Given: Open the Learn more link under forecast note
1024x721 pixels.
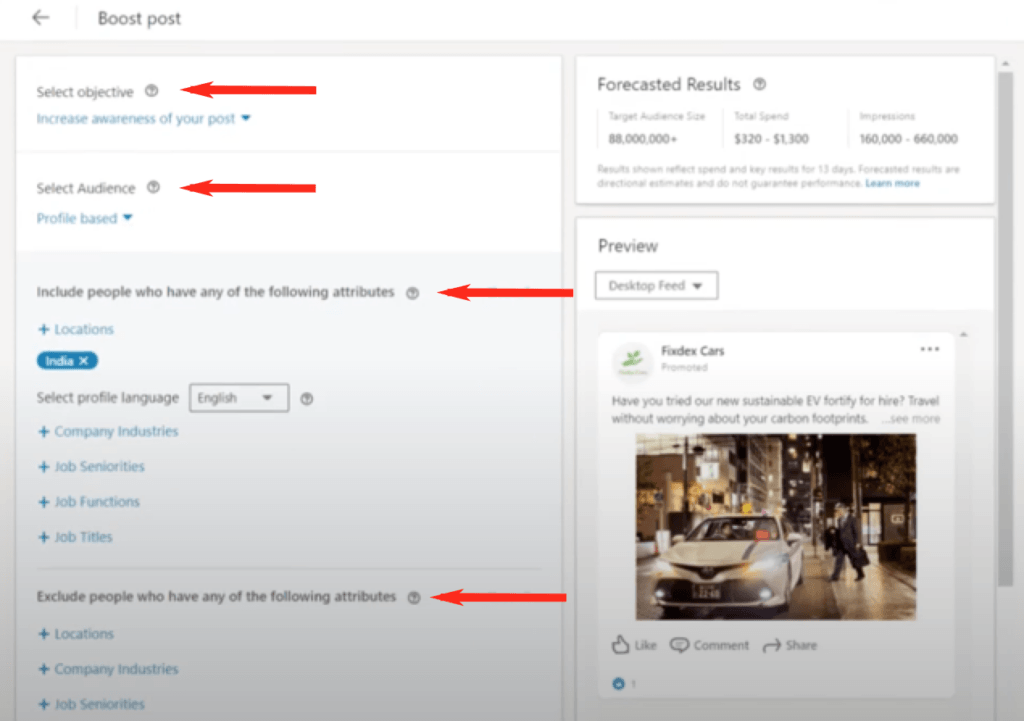Looking at the screenshot, I should click(893, 183).
